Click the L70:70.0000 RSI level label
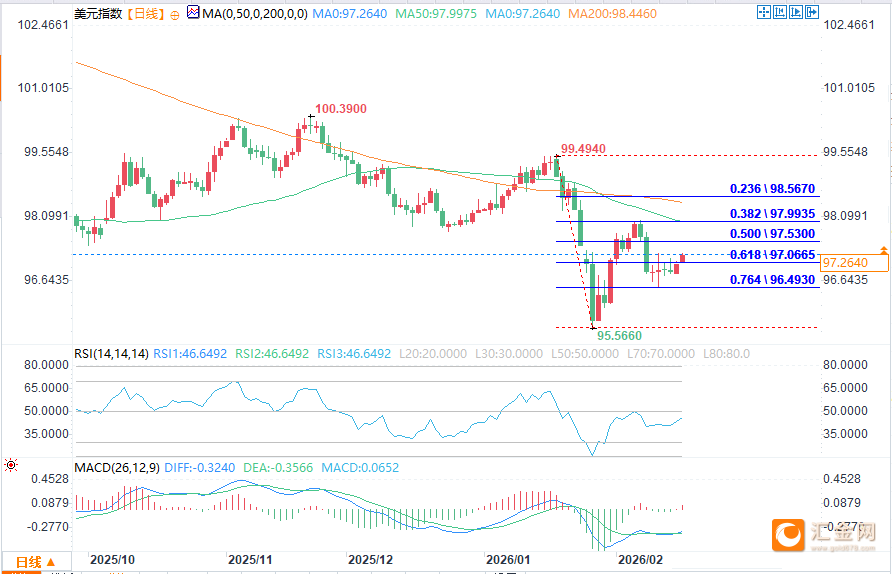The width and height of the screenshot is (892, 574). pos(661,354)
